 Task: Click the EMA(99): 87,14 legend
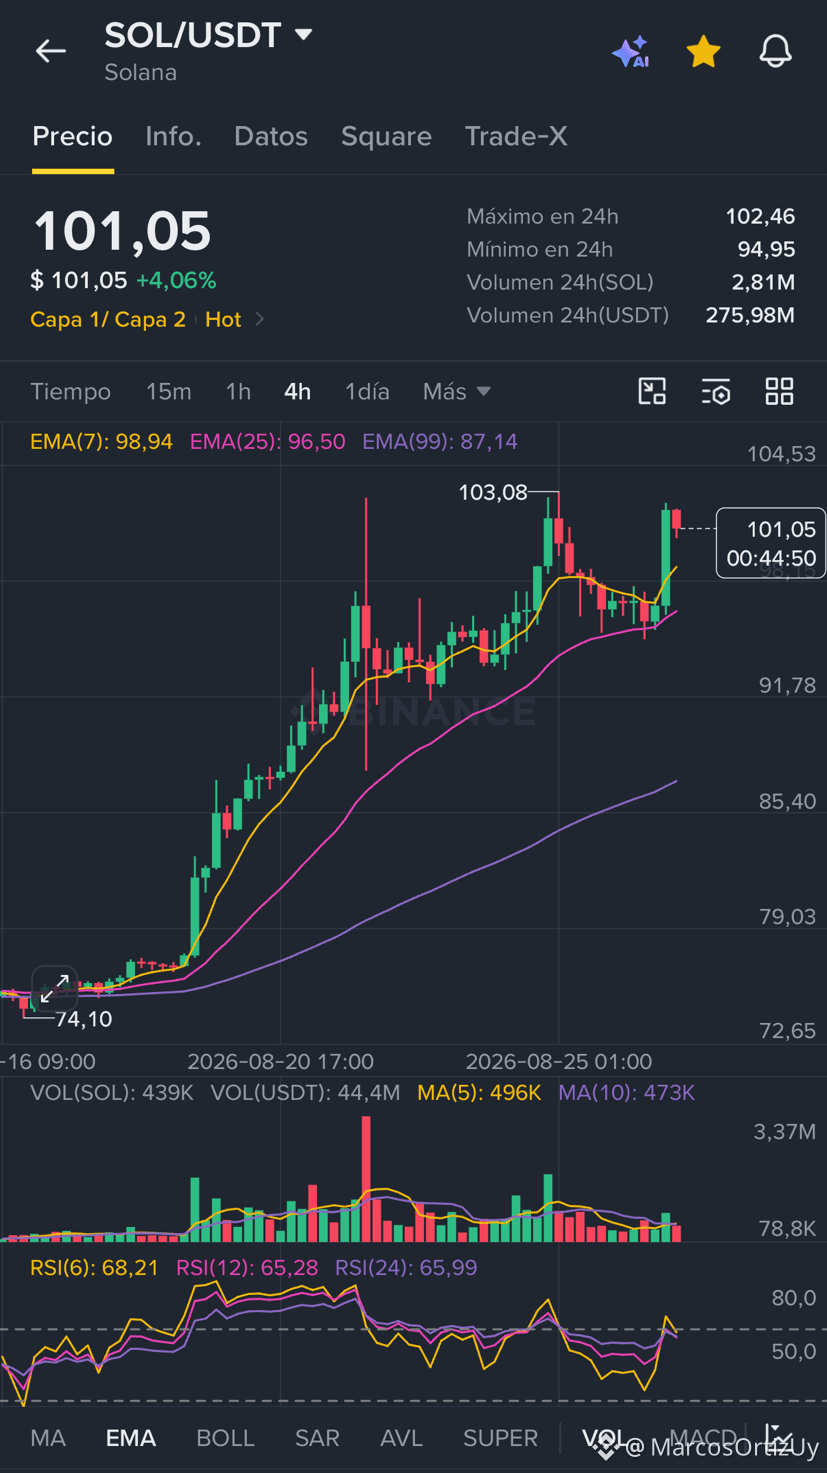440,441
